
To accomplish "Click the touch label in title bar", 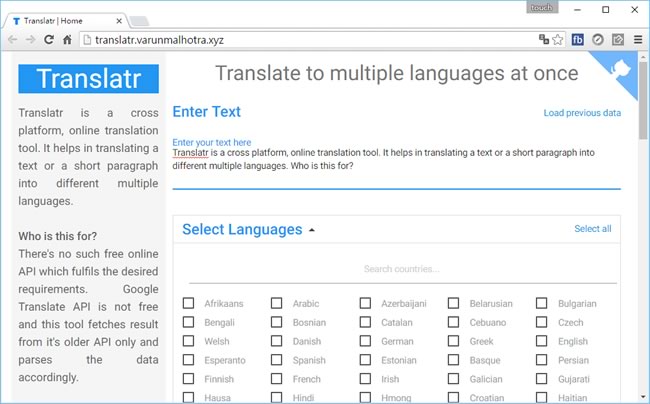I will pos(541,7).
